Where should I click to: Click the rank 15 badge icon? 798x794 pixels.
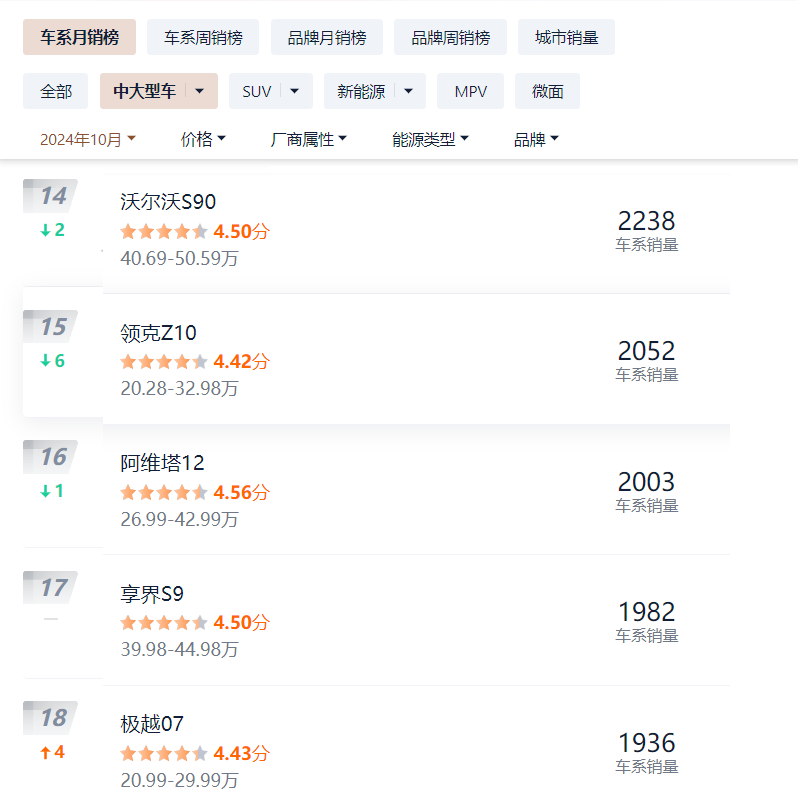pos(52,327)
